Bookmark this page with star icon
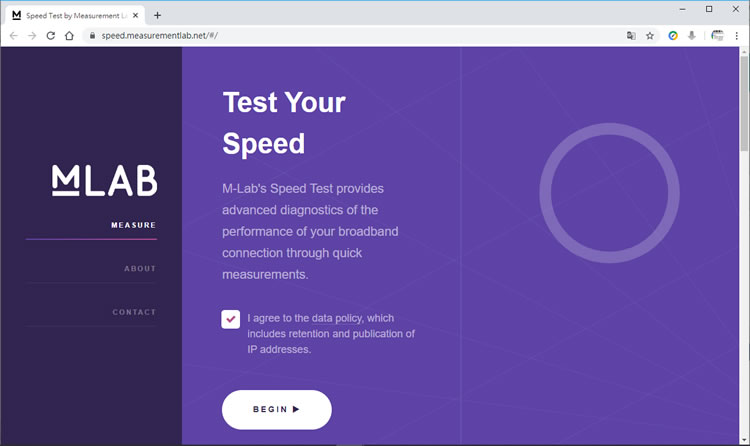The image size is (750, 446). 650,36
